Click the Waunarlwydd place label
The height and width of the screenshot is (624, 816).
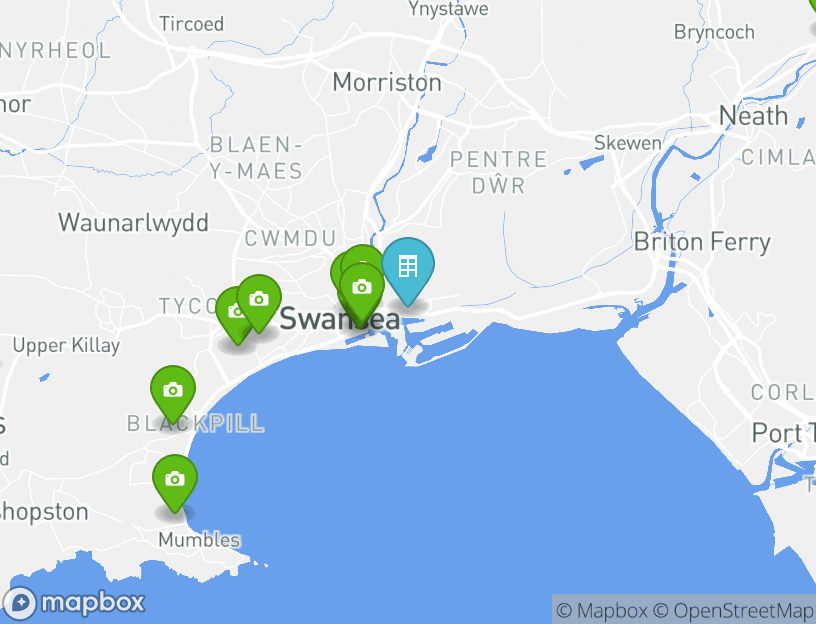pos(133,223)
